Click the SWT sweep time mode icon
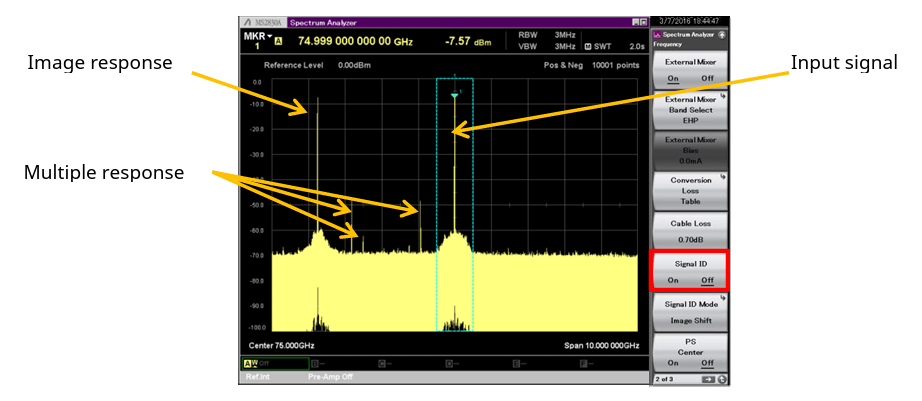The height and width of the screenshot is (401, 922). tap(589, 46)
